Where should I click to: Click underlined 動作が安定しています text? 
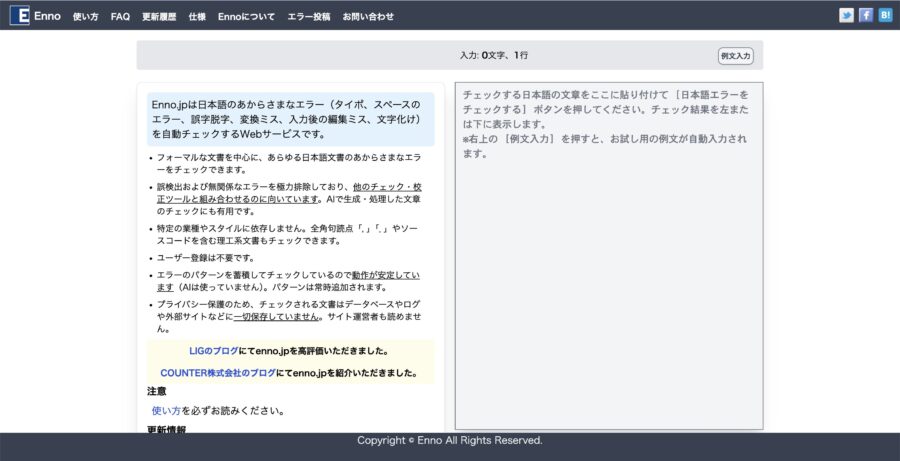tap(288, 281)
